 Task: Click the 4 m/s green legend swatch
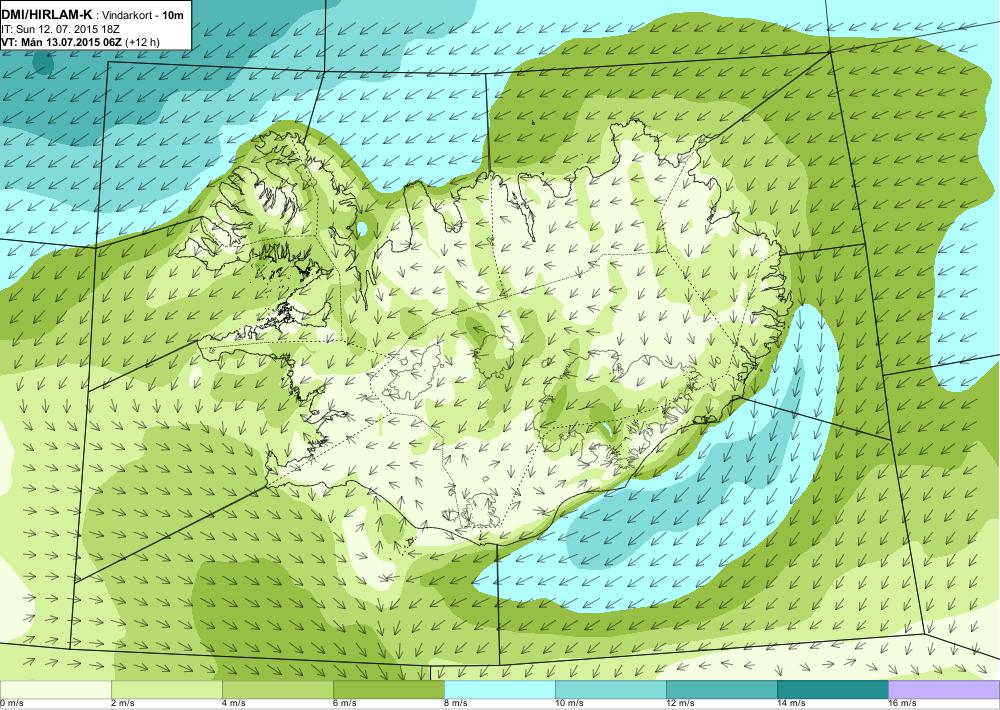point(278,690)
